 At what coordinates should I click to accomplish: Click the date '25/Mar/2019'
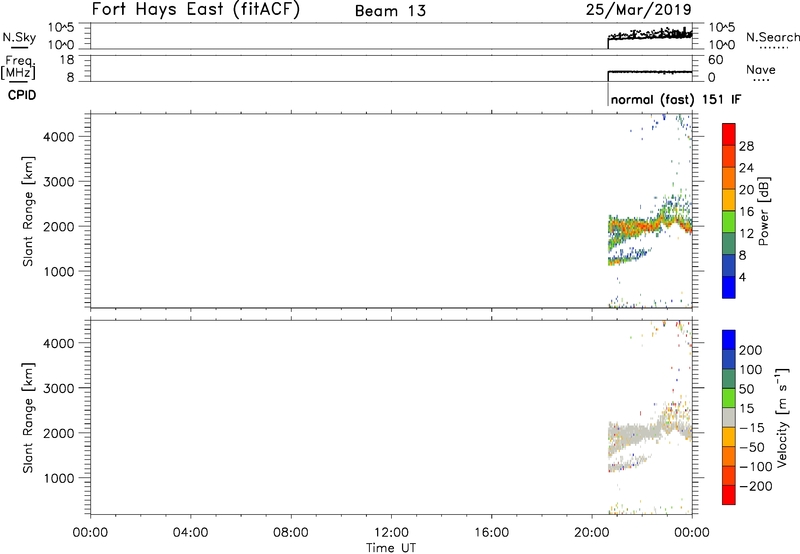[x=639, y=10]
